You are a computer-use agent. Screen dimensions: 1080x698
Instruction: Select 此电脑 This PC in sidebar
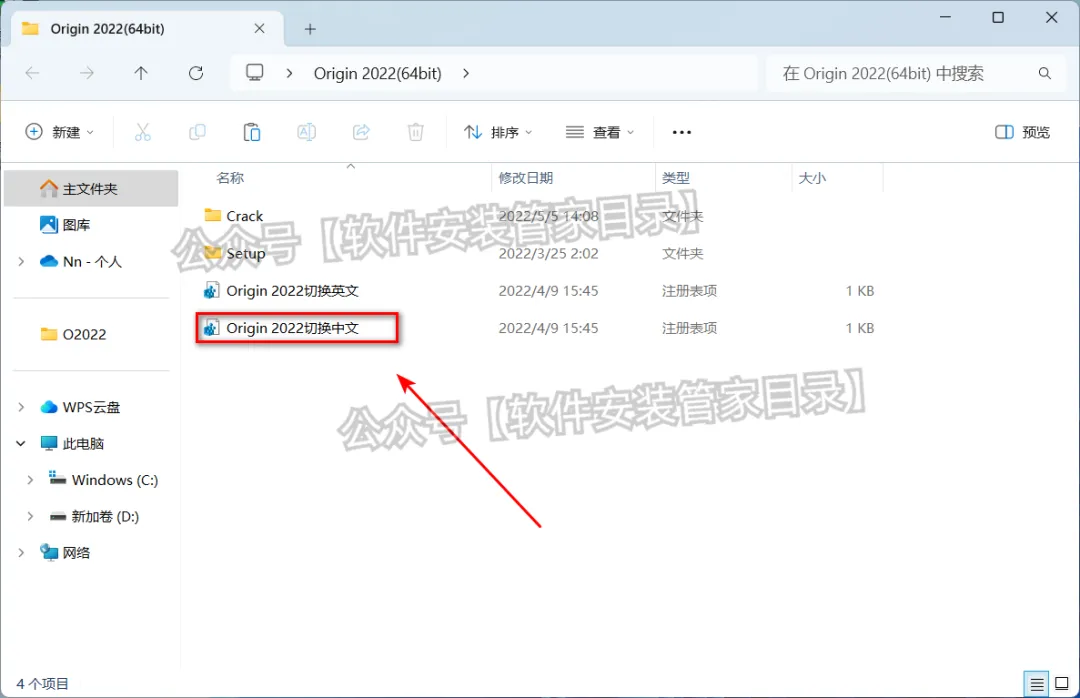pos(72,444)
